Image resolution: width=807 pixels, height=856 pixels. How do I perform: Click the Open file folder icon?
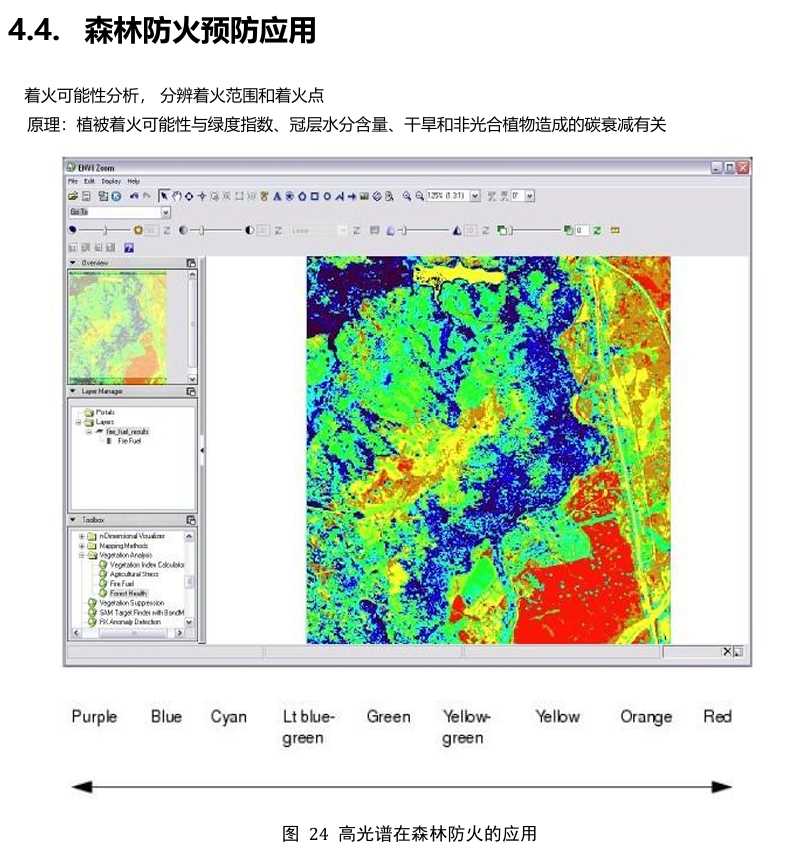73,197
